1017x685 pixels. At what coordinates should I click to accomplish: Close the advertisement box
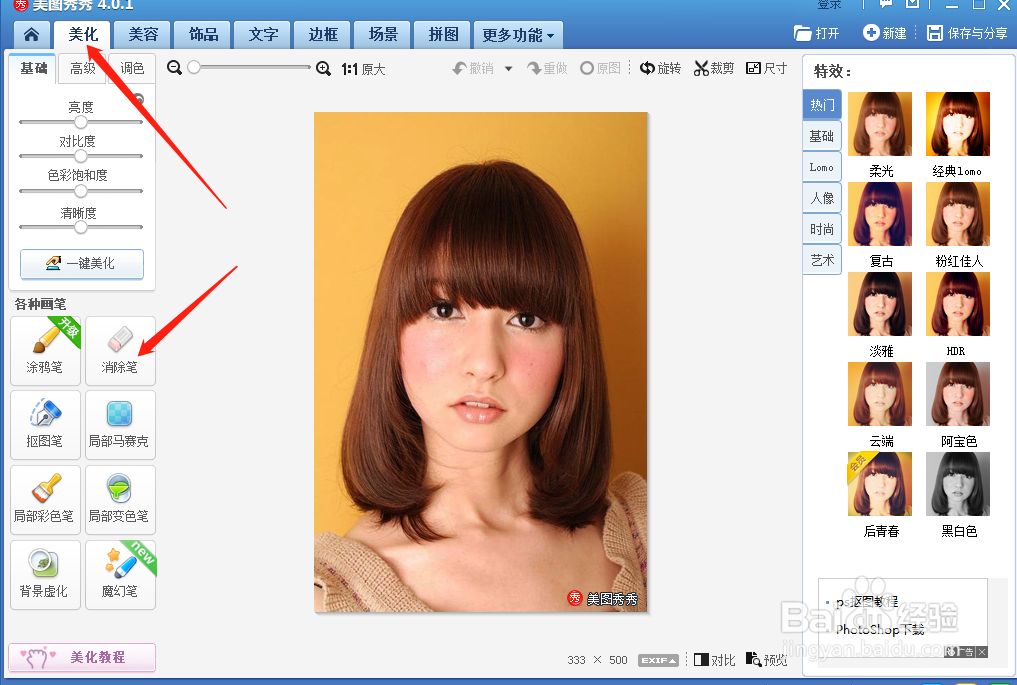983,652
